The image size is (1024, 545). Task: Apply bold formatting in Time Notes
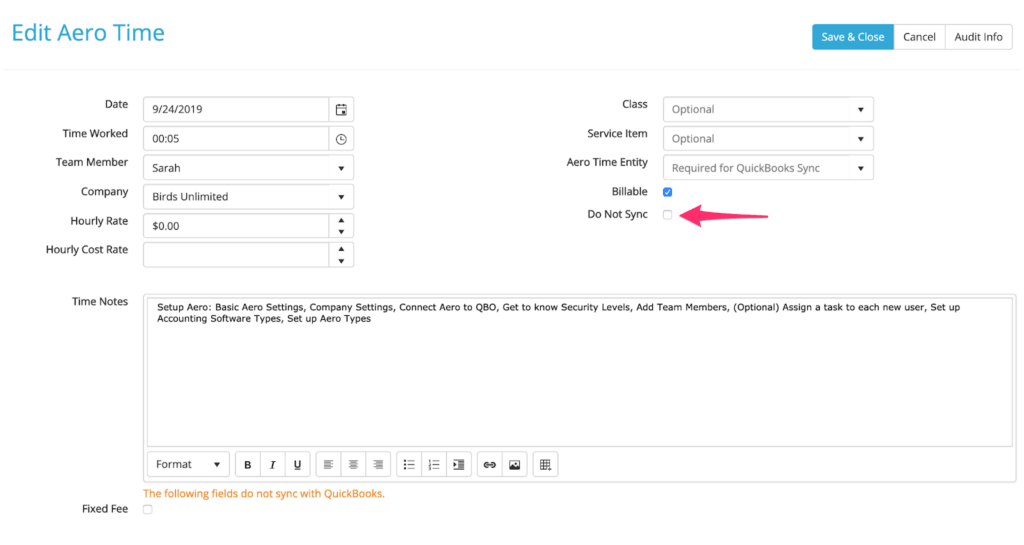[x=248, y=465]
